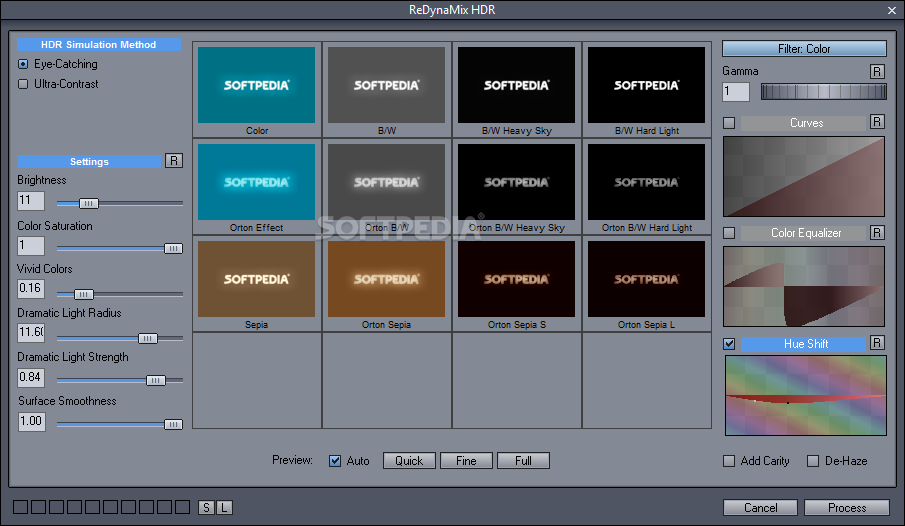905x526 pixels.
Task: Disable the Hue Shift checkbox
Action: 729,344
